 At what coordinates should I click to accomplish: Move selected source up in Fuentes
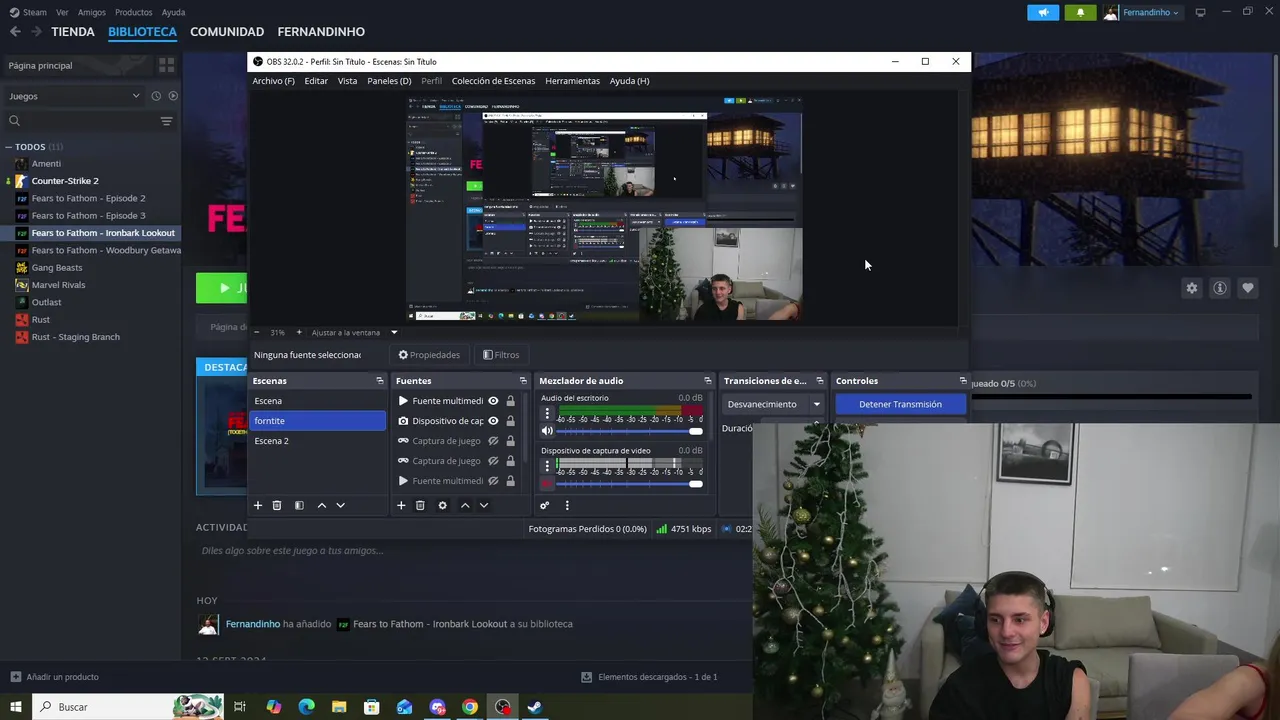465,505
